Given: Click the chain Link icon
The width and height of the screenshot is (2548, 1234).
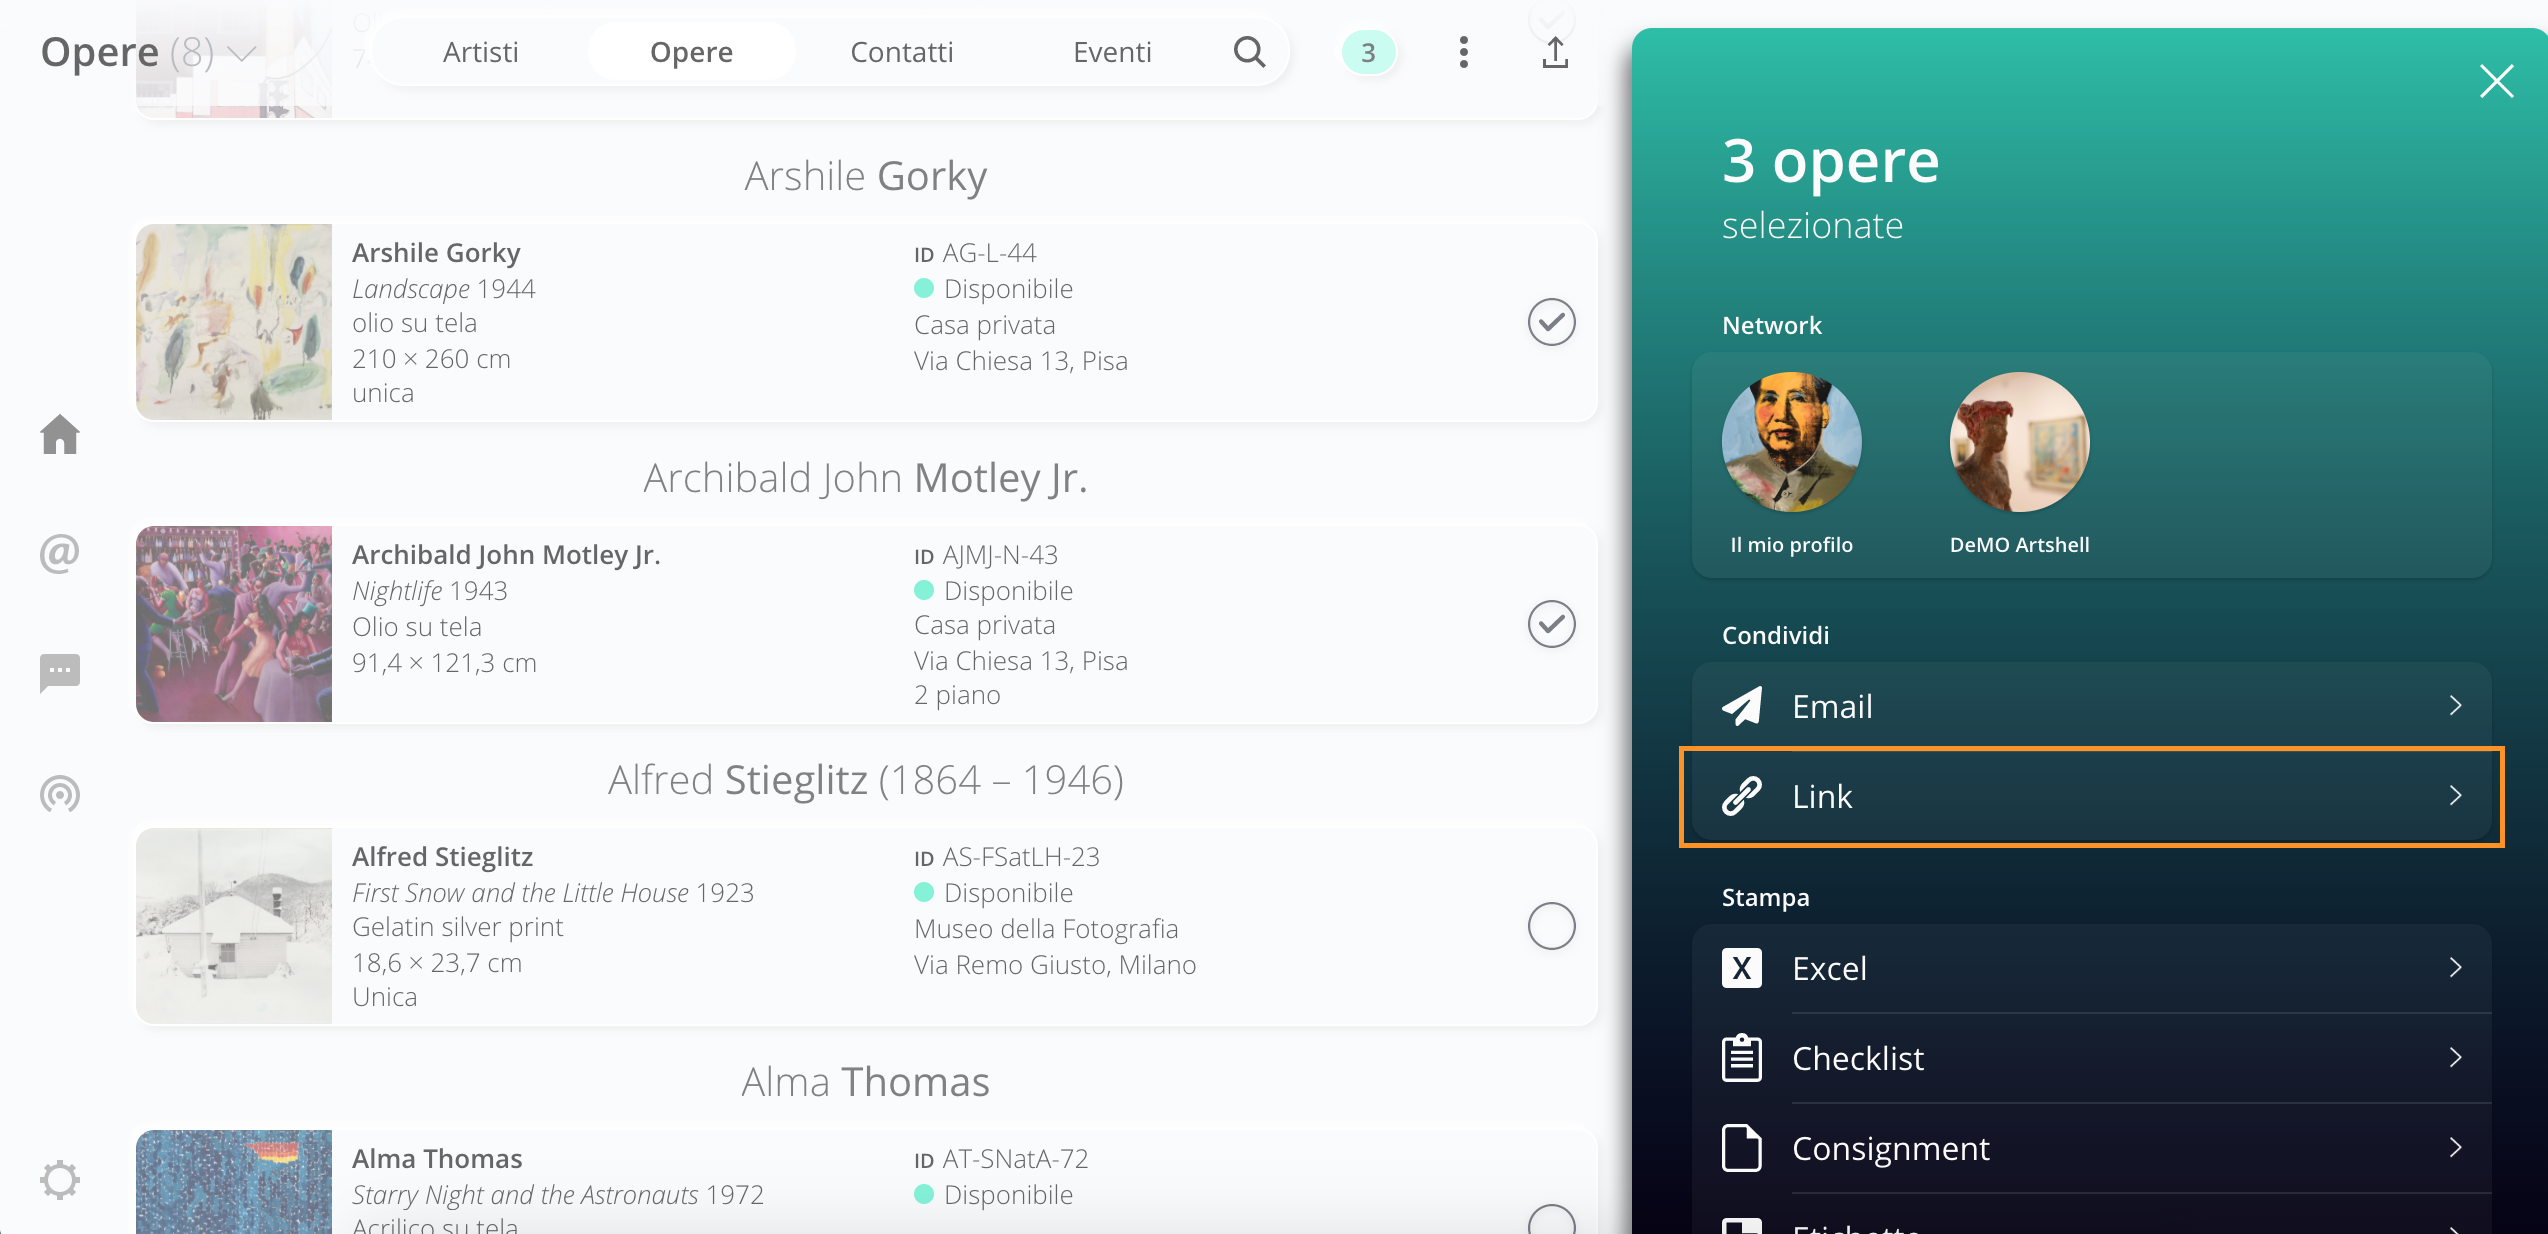Looking at the screenshot, I should point(1742,796).
